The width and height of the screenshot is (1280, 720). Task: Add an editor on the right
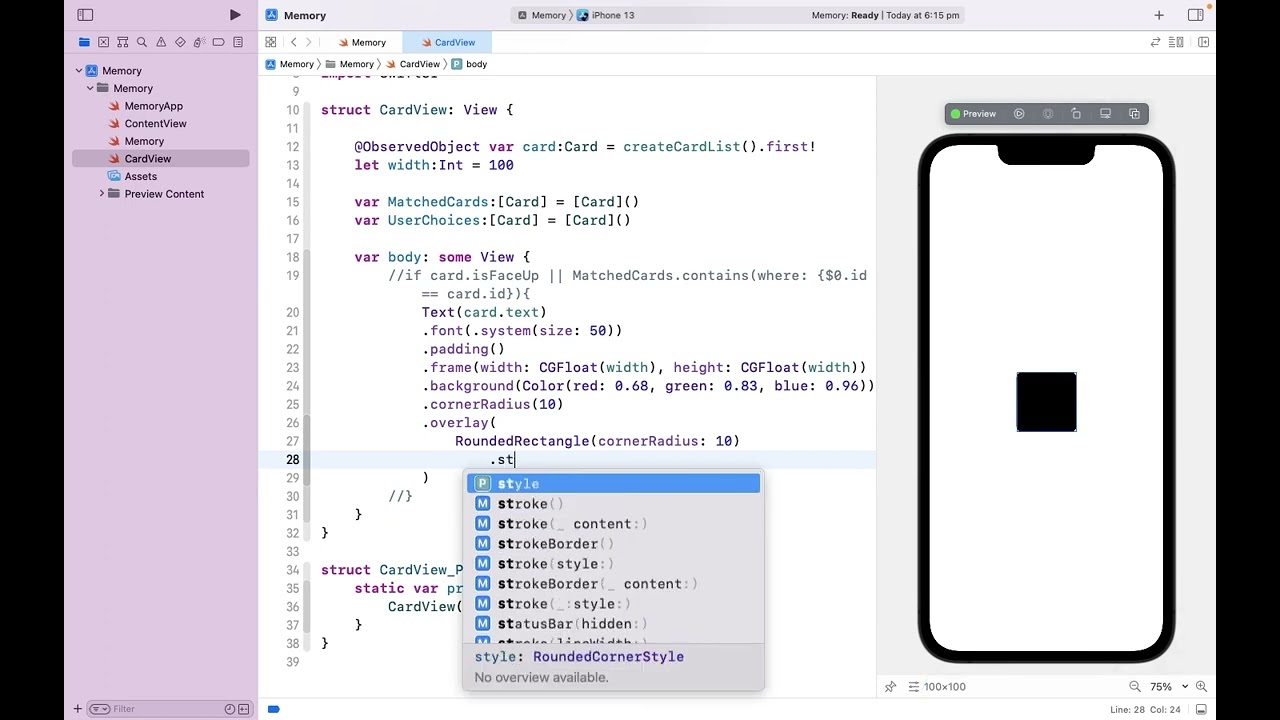coord(1203,42)
